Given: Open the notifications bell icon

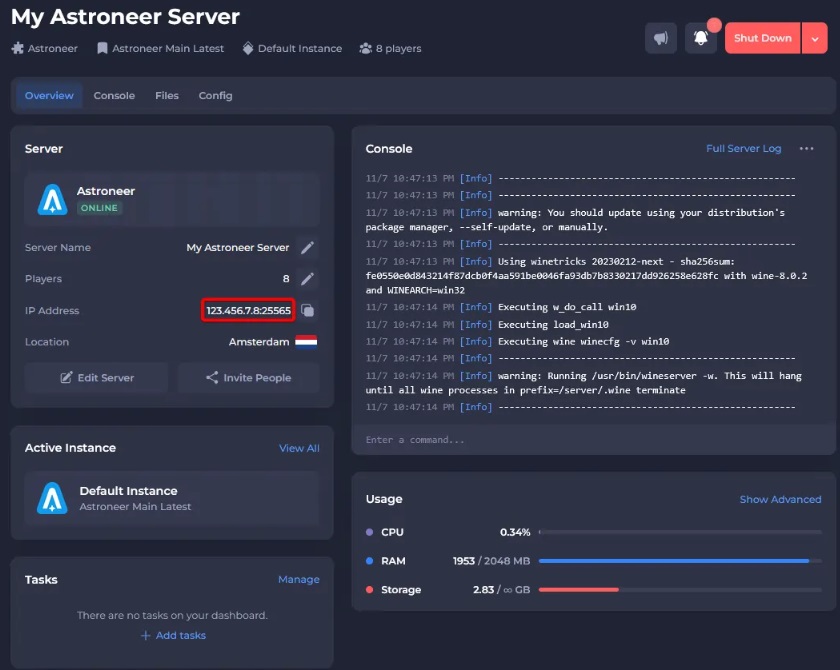Looking at the screenshot, I should coord(701,38).
